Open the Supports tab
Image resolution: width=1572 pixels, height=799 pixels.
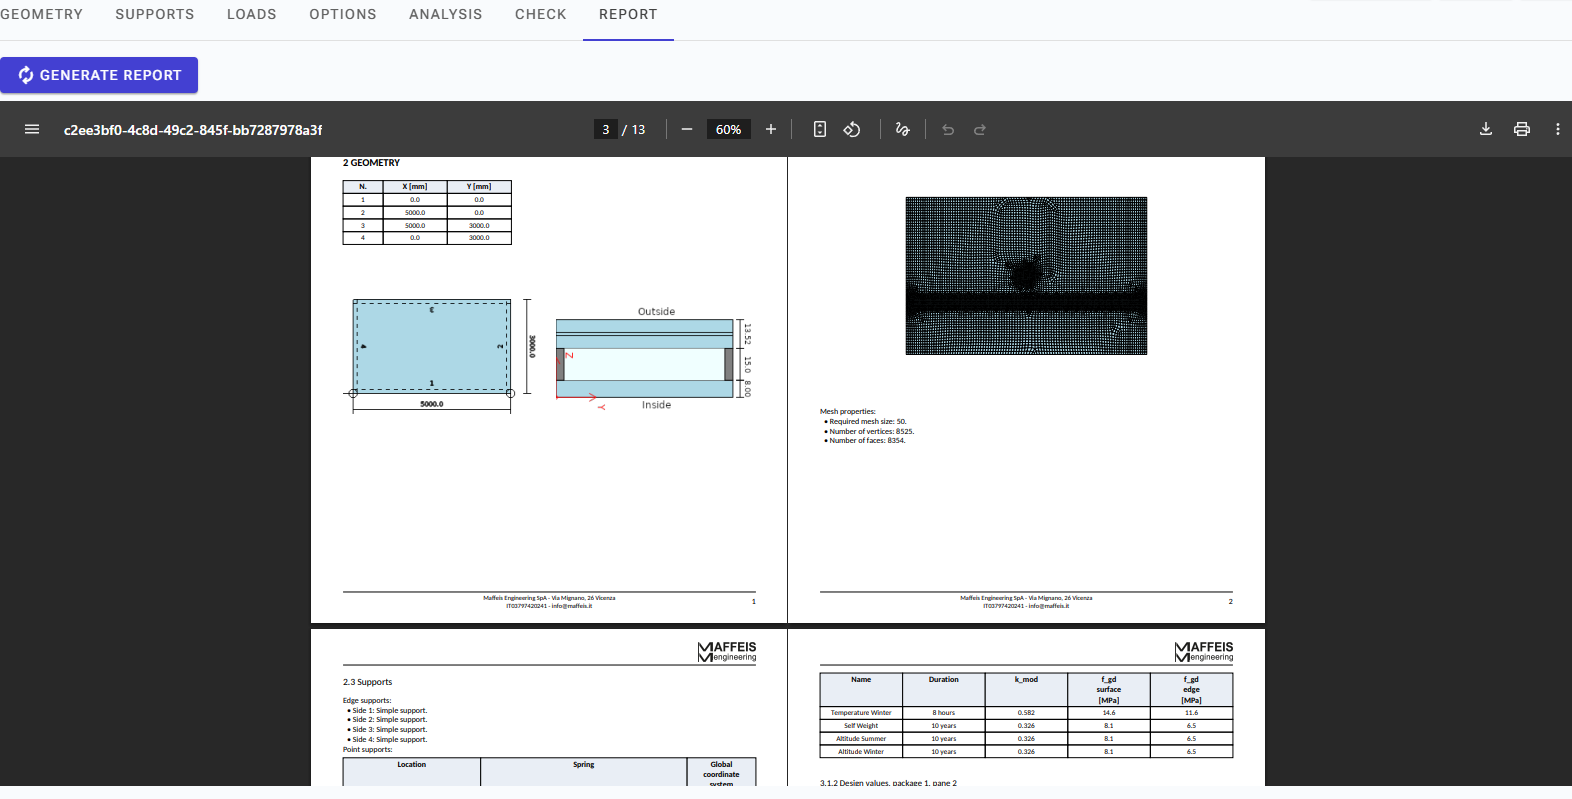click(x=155, y=14)
